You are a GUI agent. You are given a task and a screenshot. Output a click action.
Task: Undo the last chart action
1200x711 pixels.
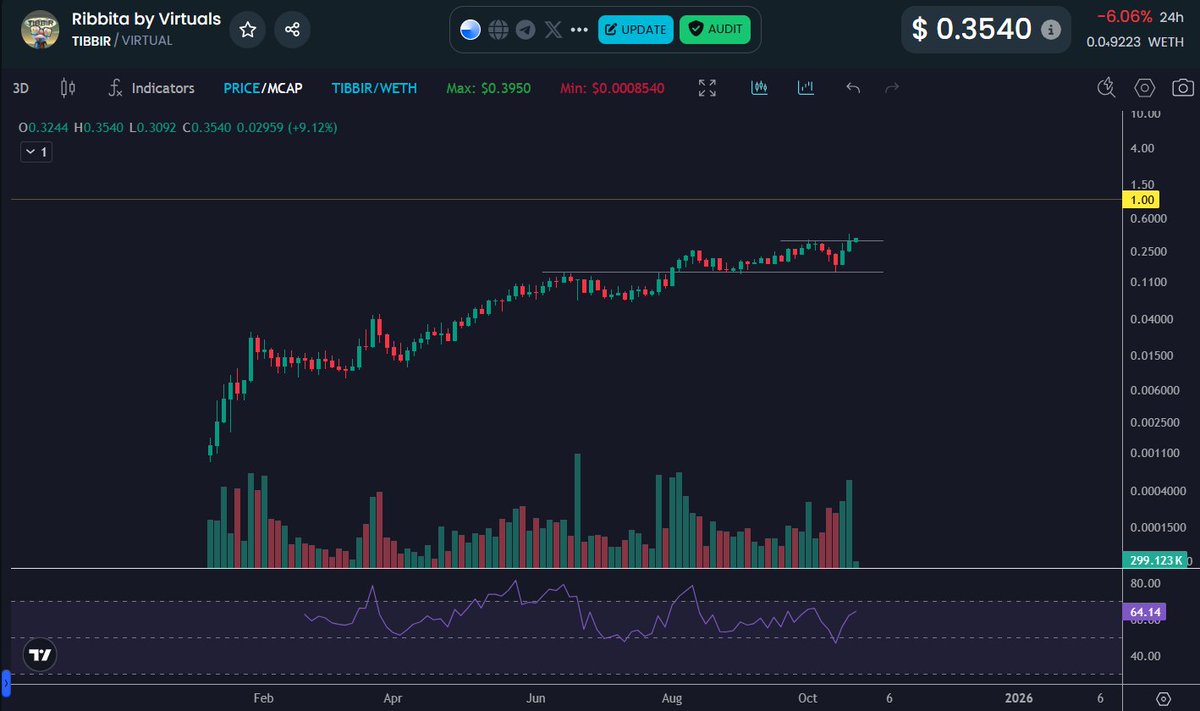tap(852, 88)
